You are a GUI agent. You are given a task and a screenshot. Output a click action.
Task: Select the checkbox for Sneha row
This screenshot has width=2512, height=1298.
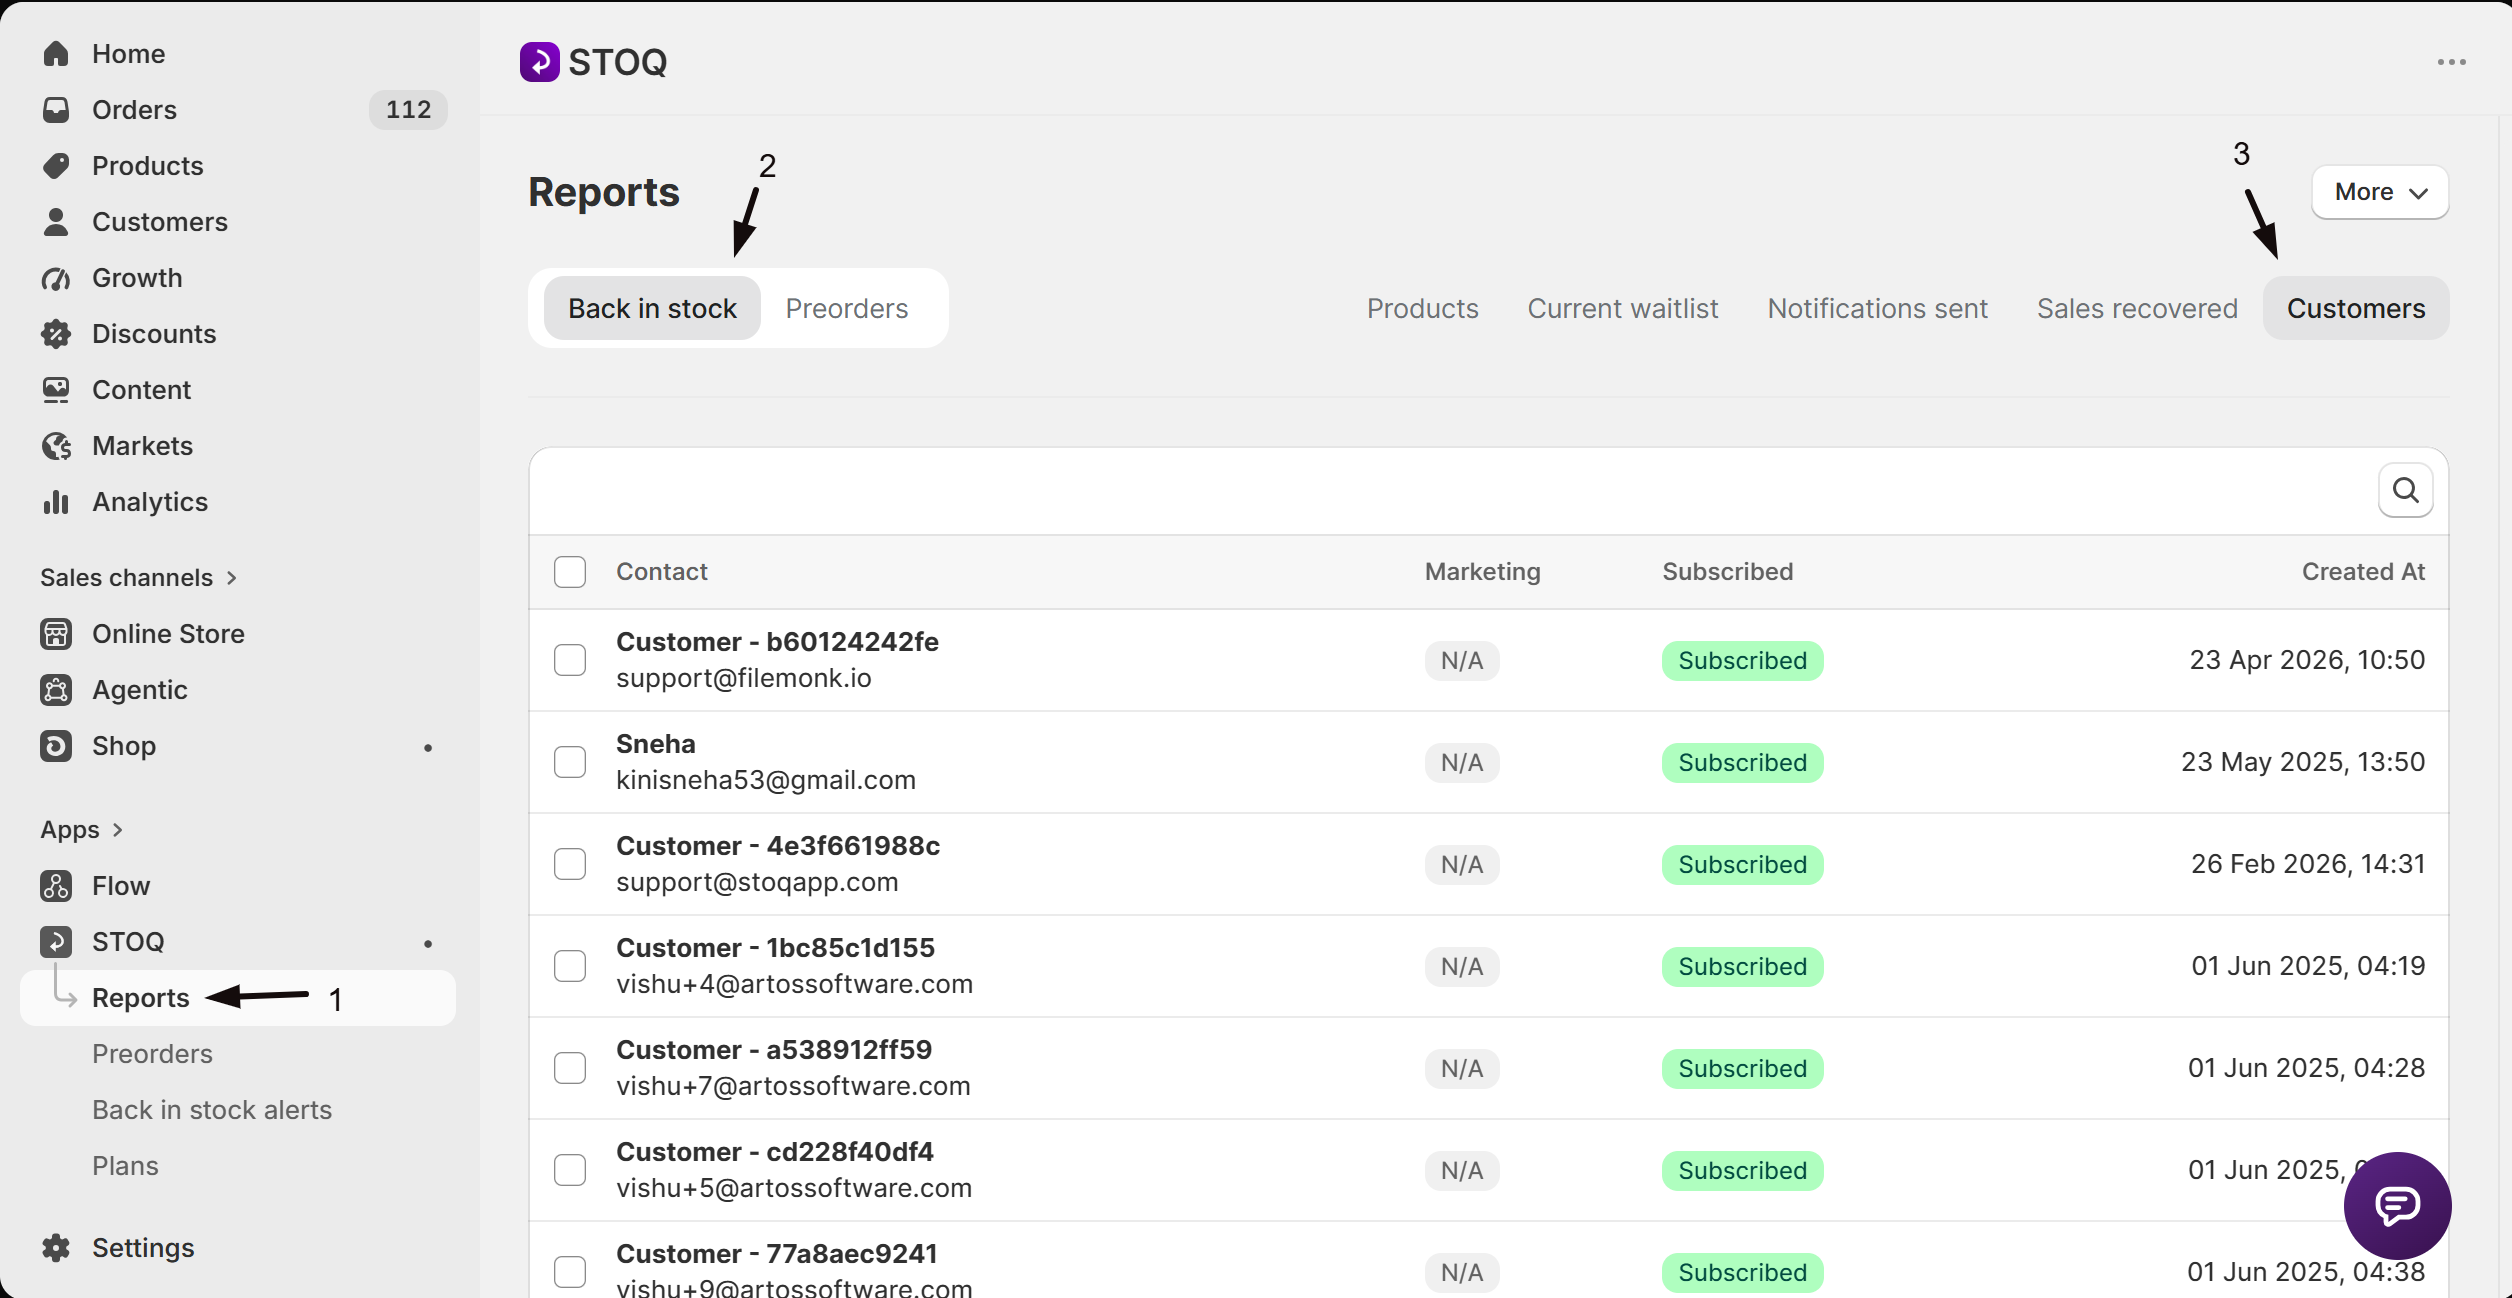coord(570,762)
